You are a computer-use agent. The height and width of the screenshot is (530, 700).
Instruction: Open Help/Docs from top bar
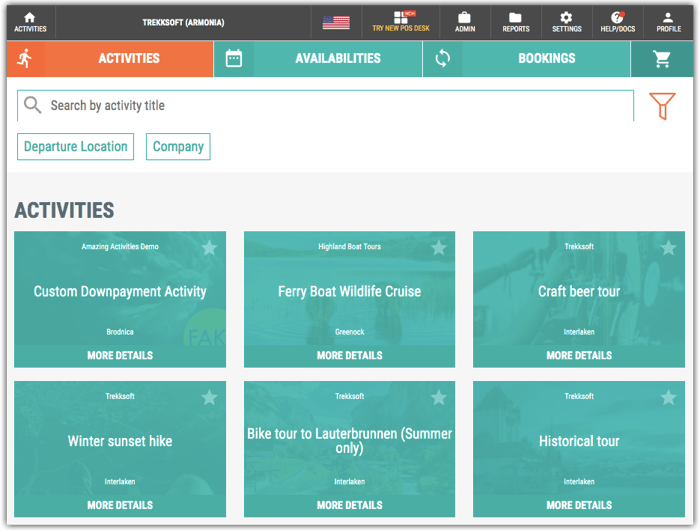617,22
